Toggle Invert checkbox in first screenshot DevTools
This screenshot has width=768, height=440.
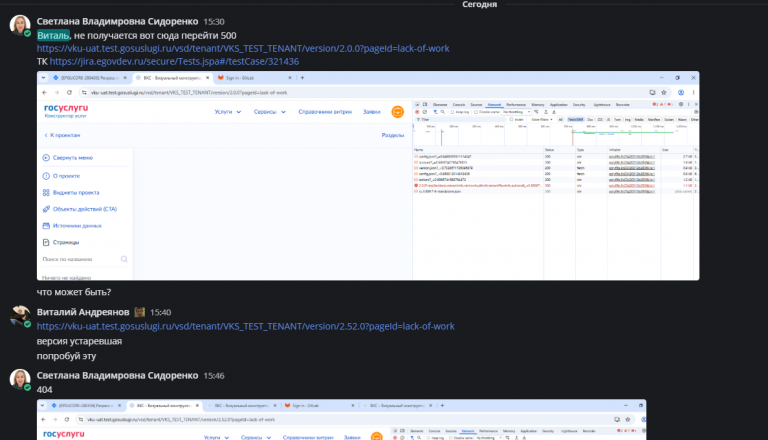(x=511, y=120)
